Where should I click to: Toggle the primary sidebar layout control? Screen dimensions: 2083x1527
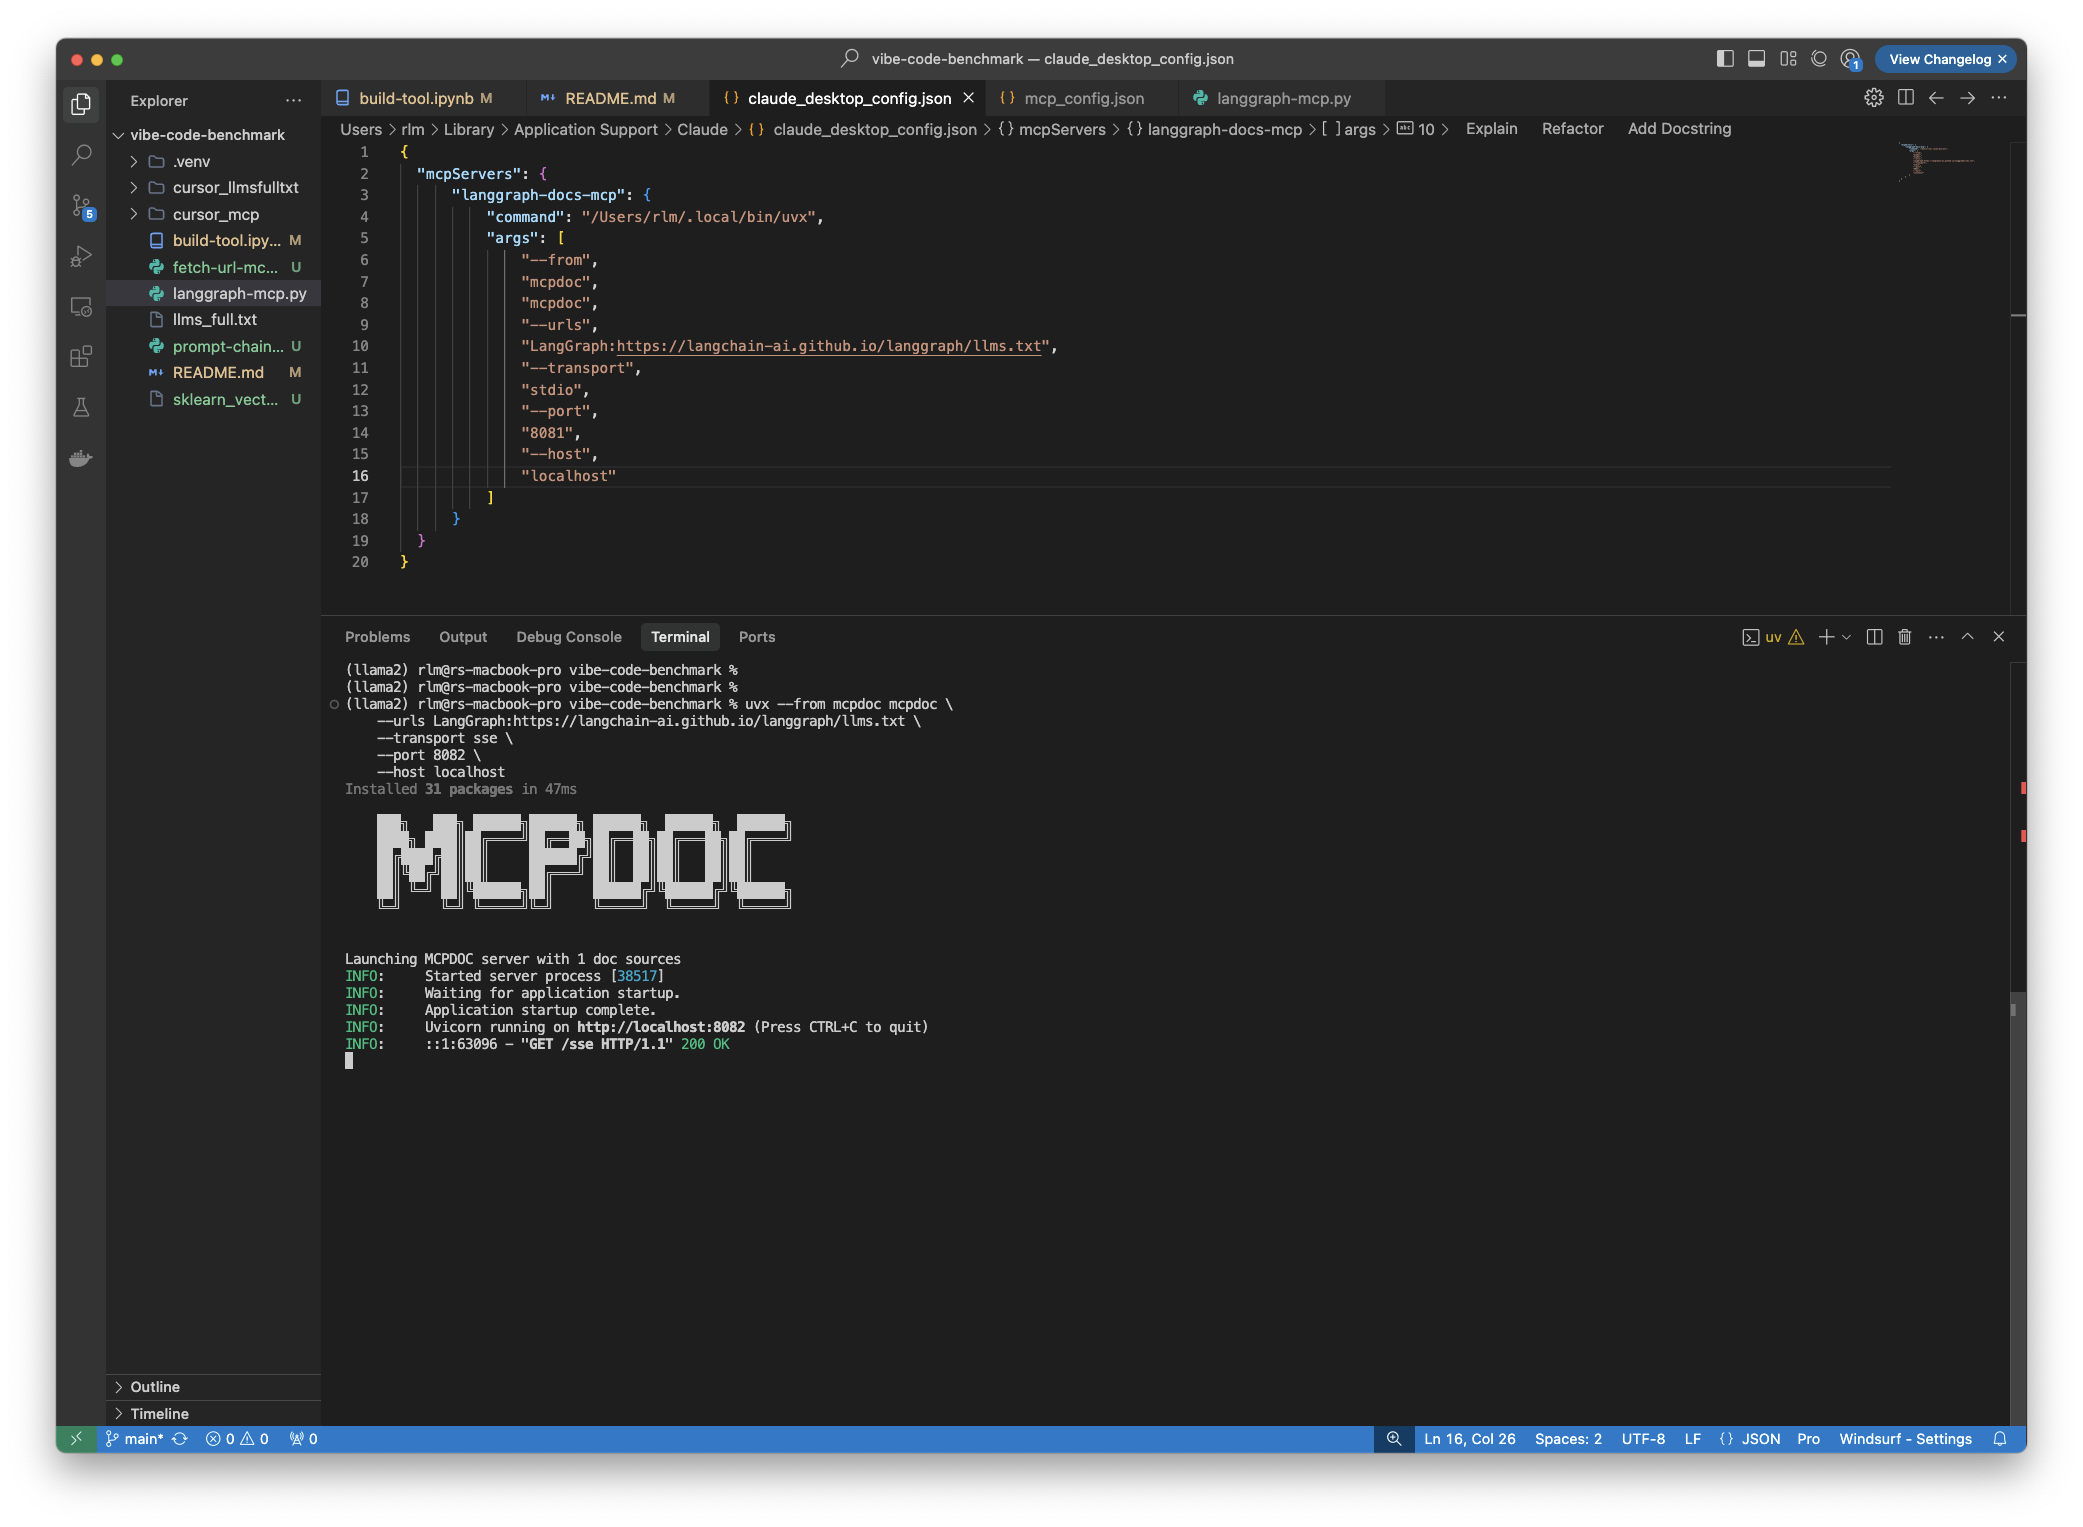tap(1726, 58)
